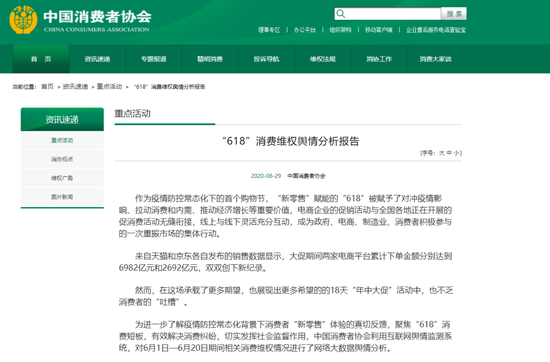Select 重点活动 in the left sidebar
Viewport: 550px width, 362px height.
click(62, 140)
